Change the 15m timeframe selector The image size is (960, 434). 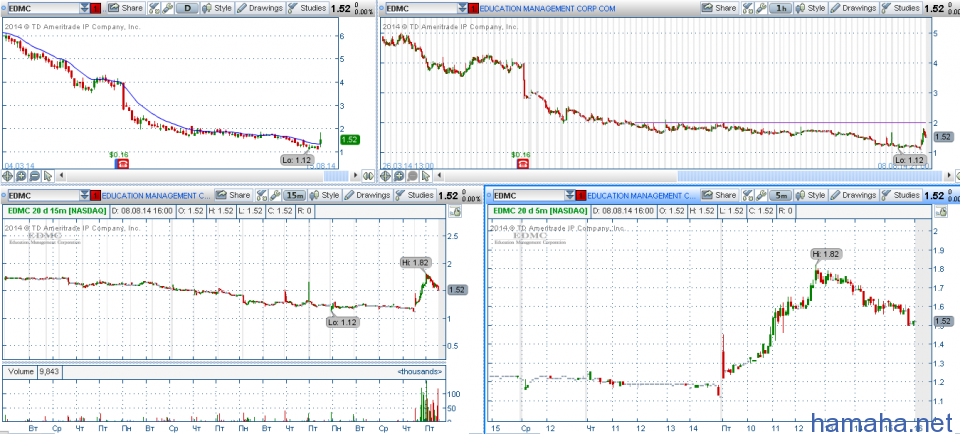pos(294,195)
